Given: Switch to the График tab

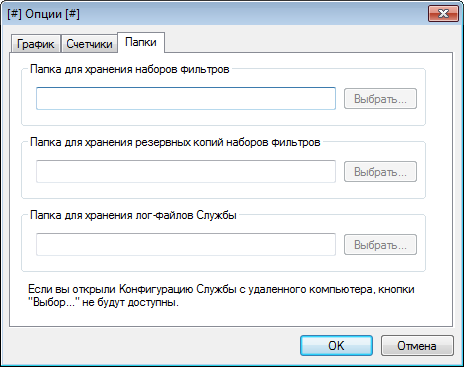Looking at the screenshot, I should pyautogui.click(x=36, y=44).
